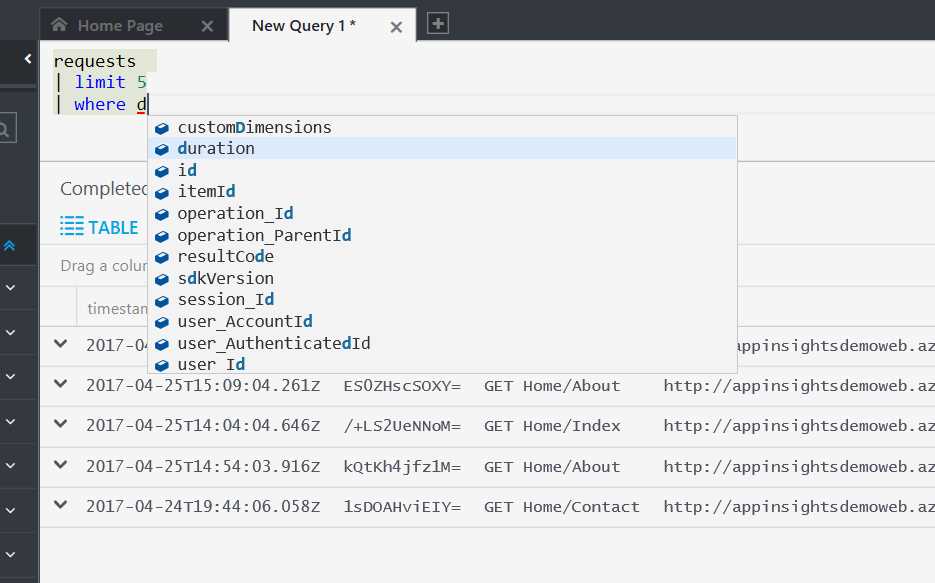Screen dimensions: 935x583
Task: Click the double-chevron collapse icon in the sidebar
Action: [10, 243]
